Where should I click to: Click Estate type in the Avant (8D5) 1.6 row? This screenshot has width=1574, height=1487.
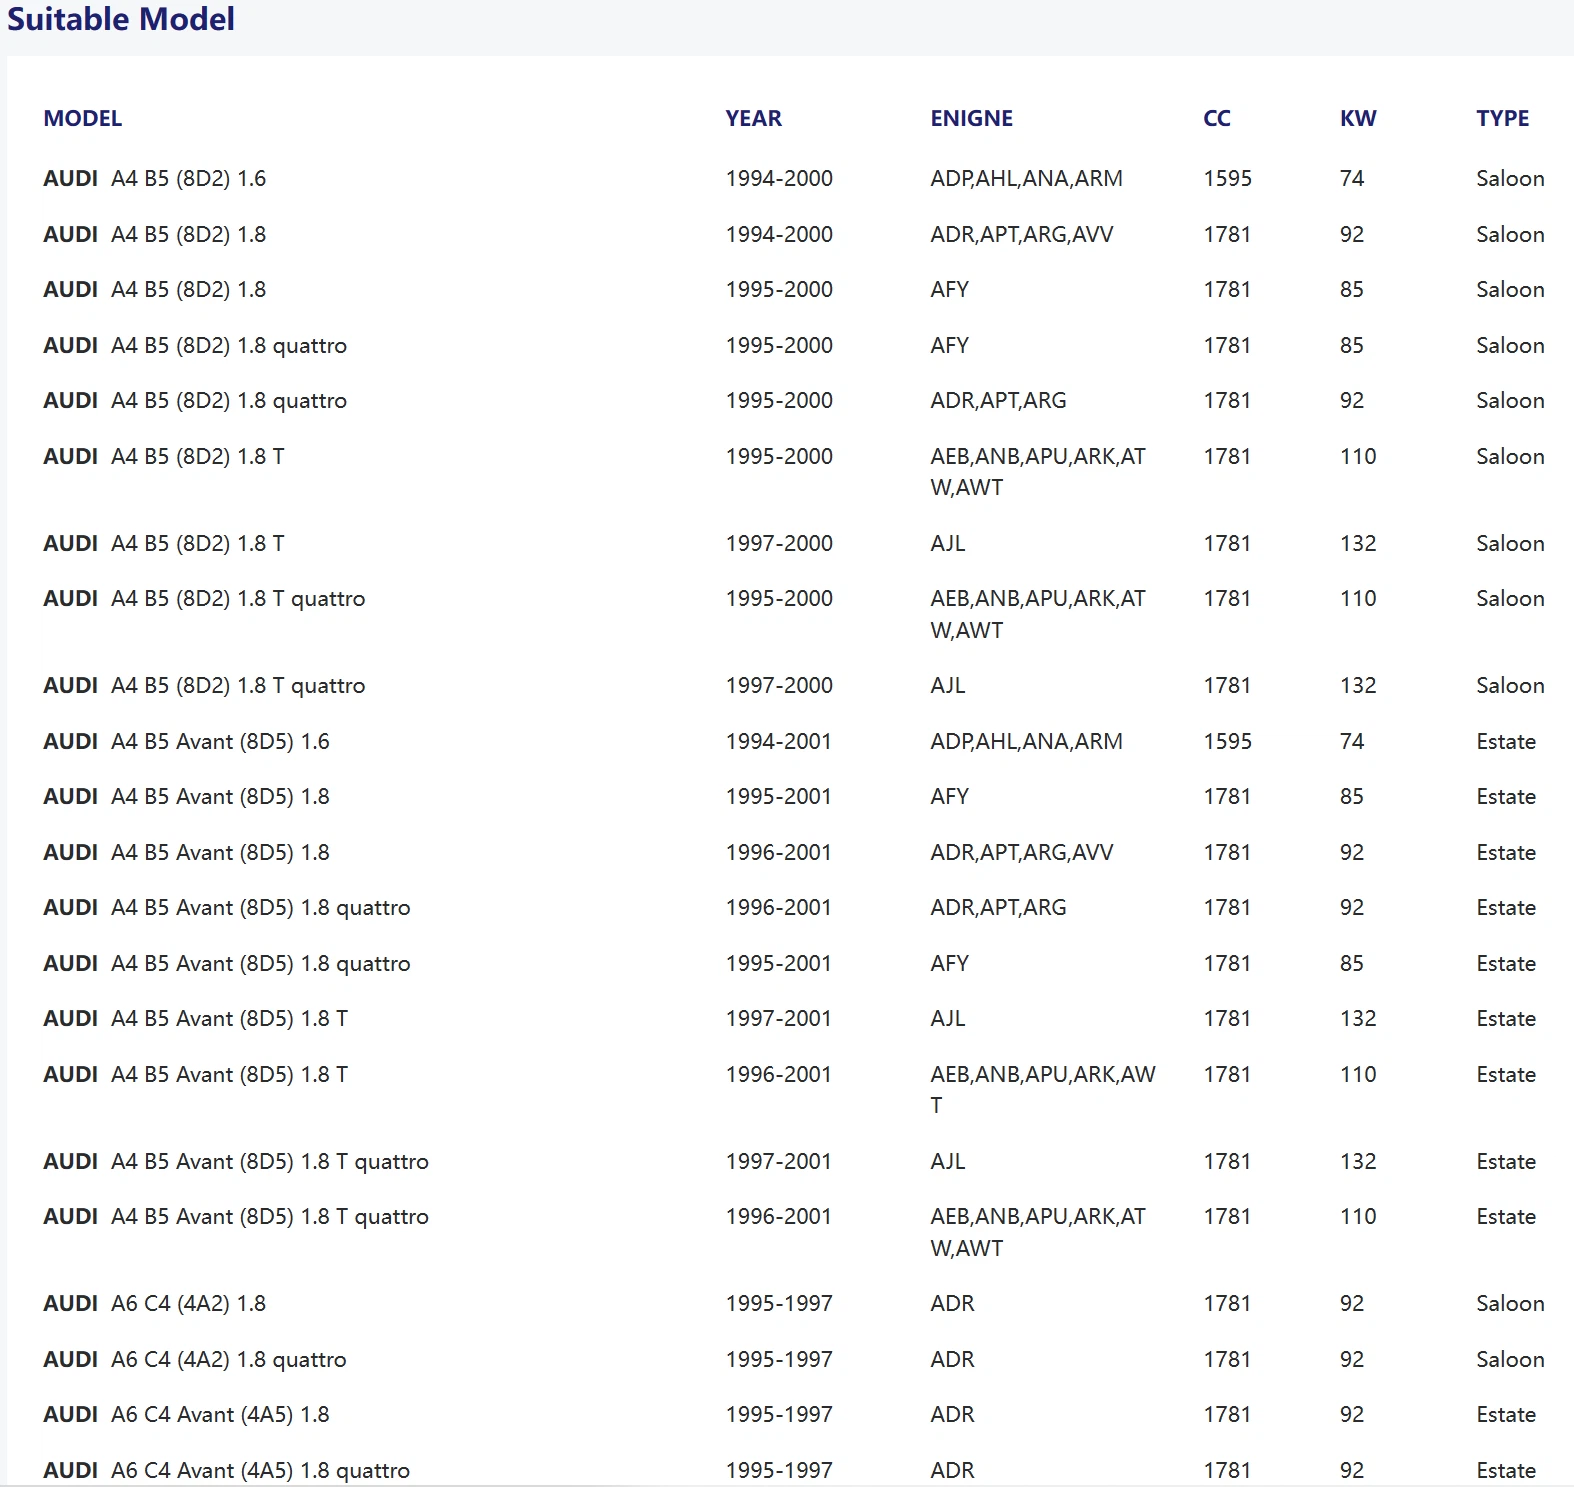click(1506, 741)
